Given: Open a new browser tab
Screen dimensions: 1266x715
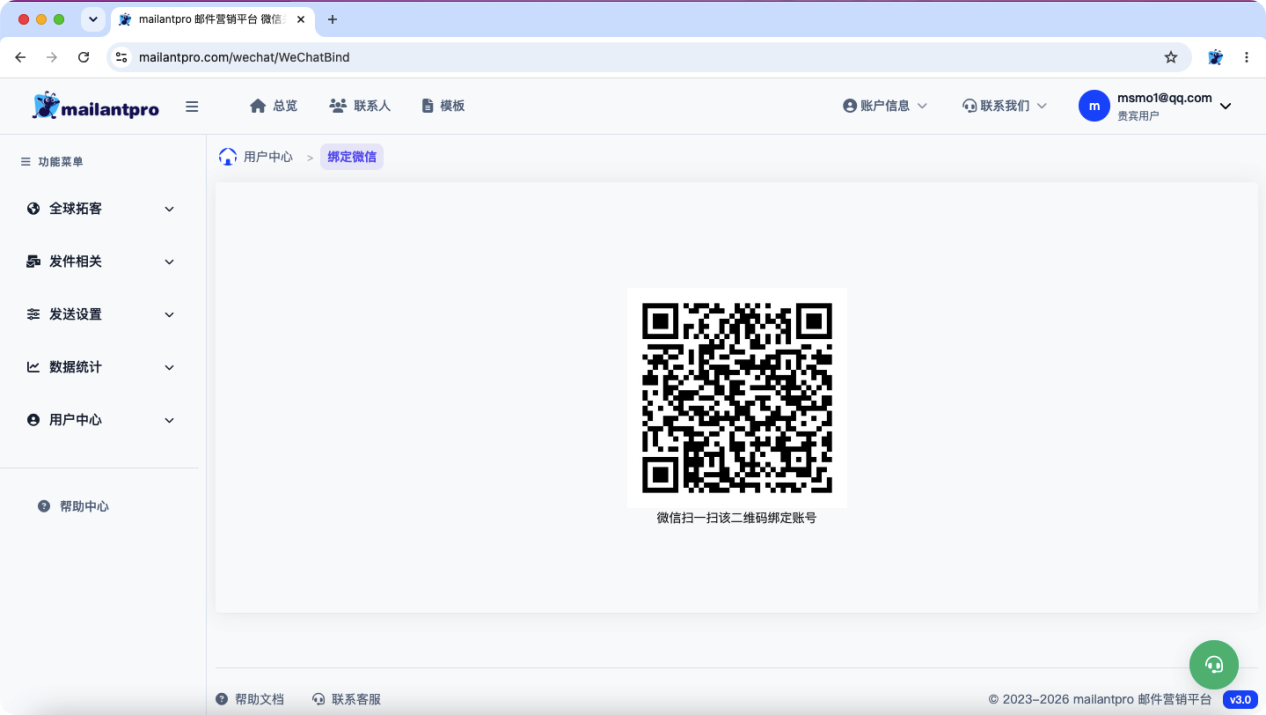Looking at the screenshot, I should pyautogui.click(x=332, y=19).
